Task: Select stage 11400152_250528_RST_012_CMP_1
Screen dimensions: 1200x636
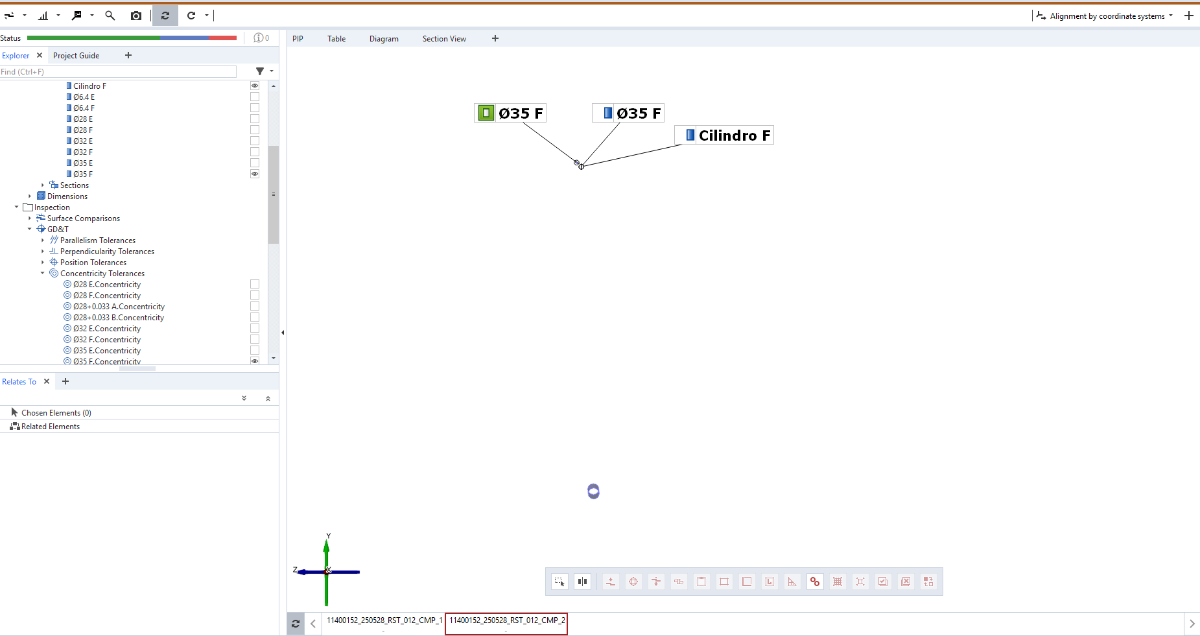Action: coord(383,621)
